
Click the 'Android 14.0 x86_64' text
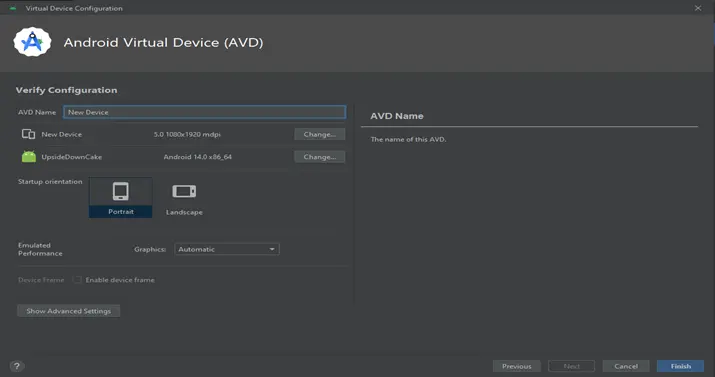(197, 157)
